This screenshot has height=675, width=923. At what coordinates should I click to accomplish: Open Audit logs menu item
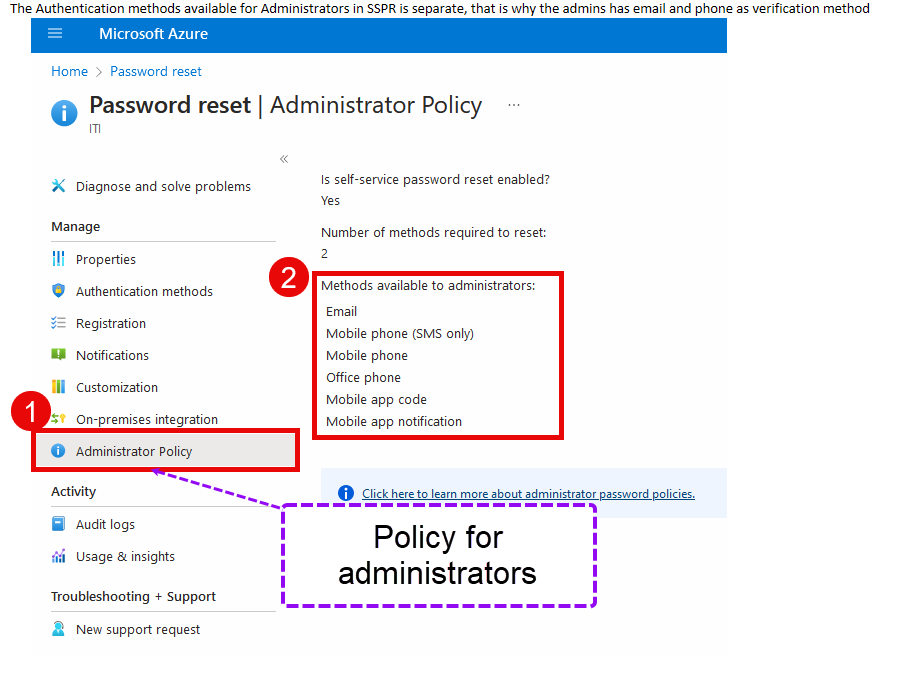point(105,524)
